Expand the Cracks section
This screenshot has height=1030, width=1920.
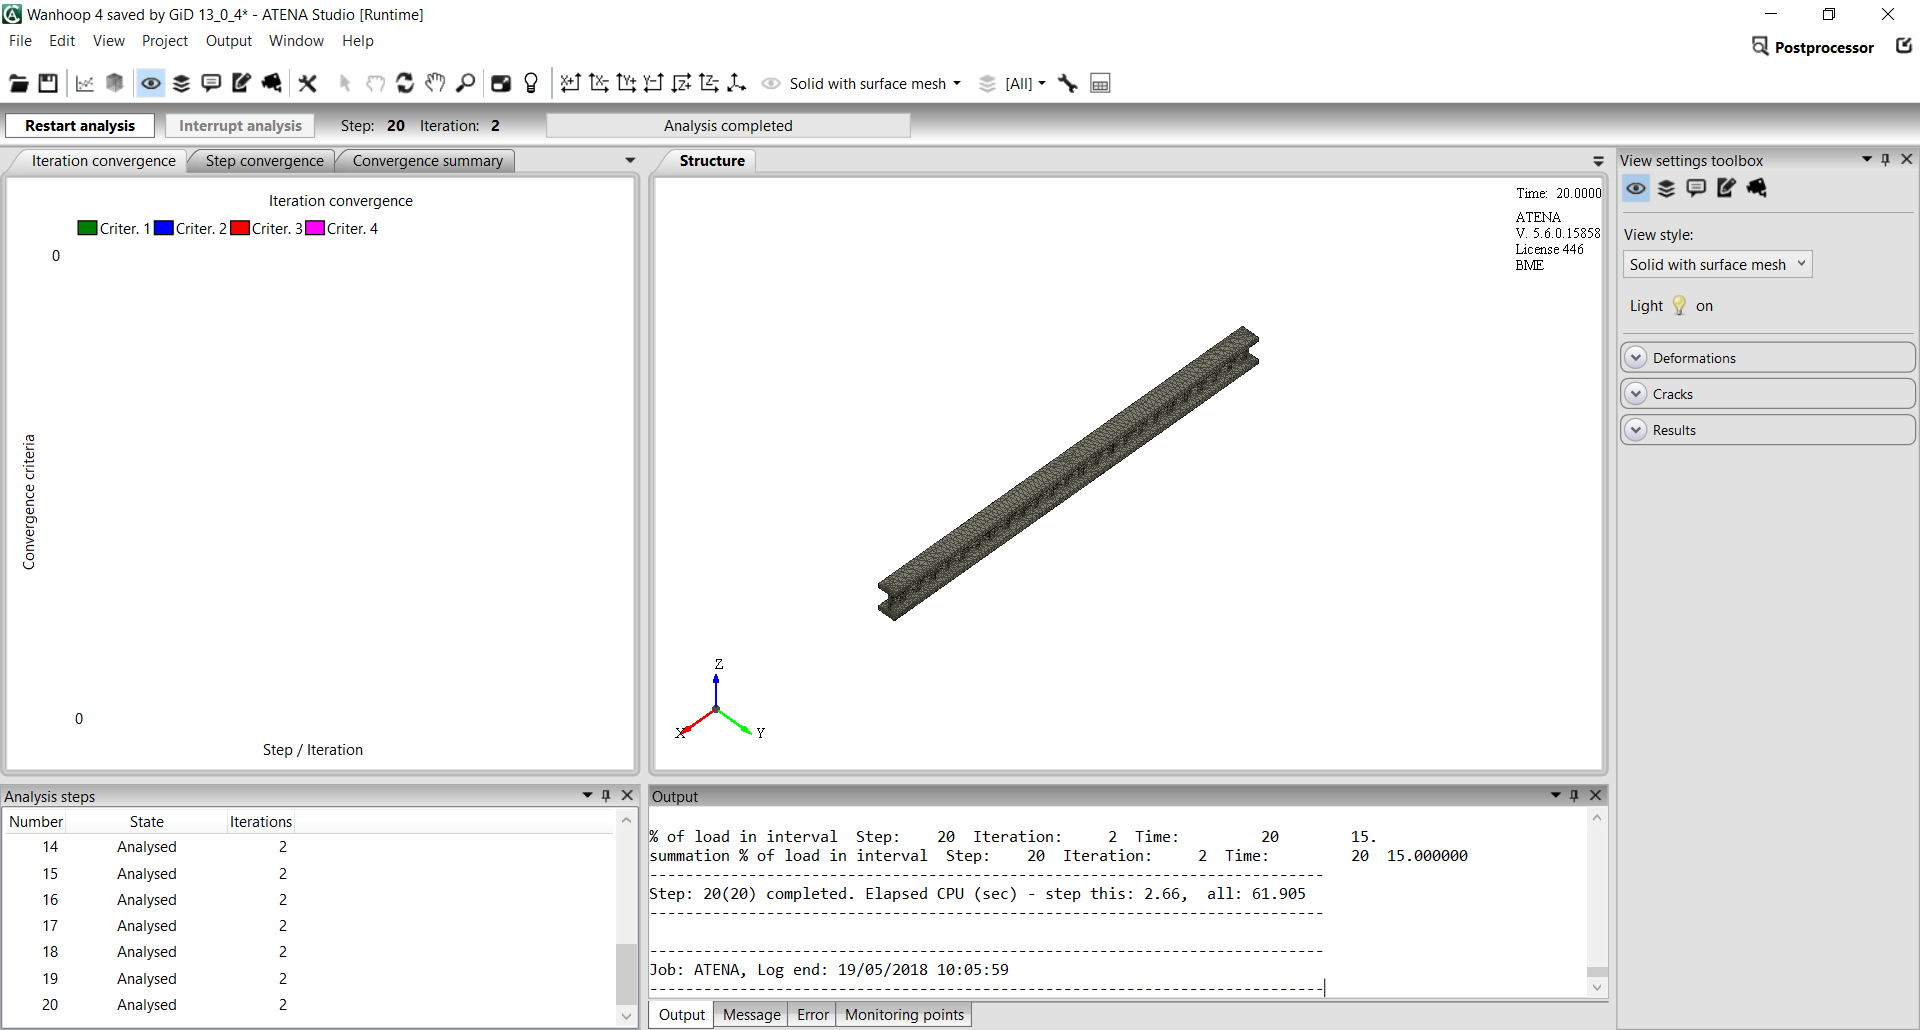coord(1636,394)
